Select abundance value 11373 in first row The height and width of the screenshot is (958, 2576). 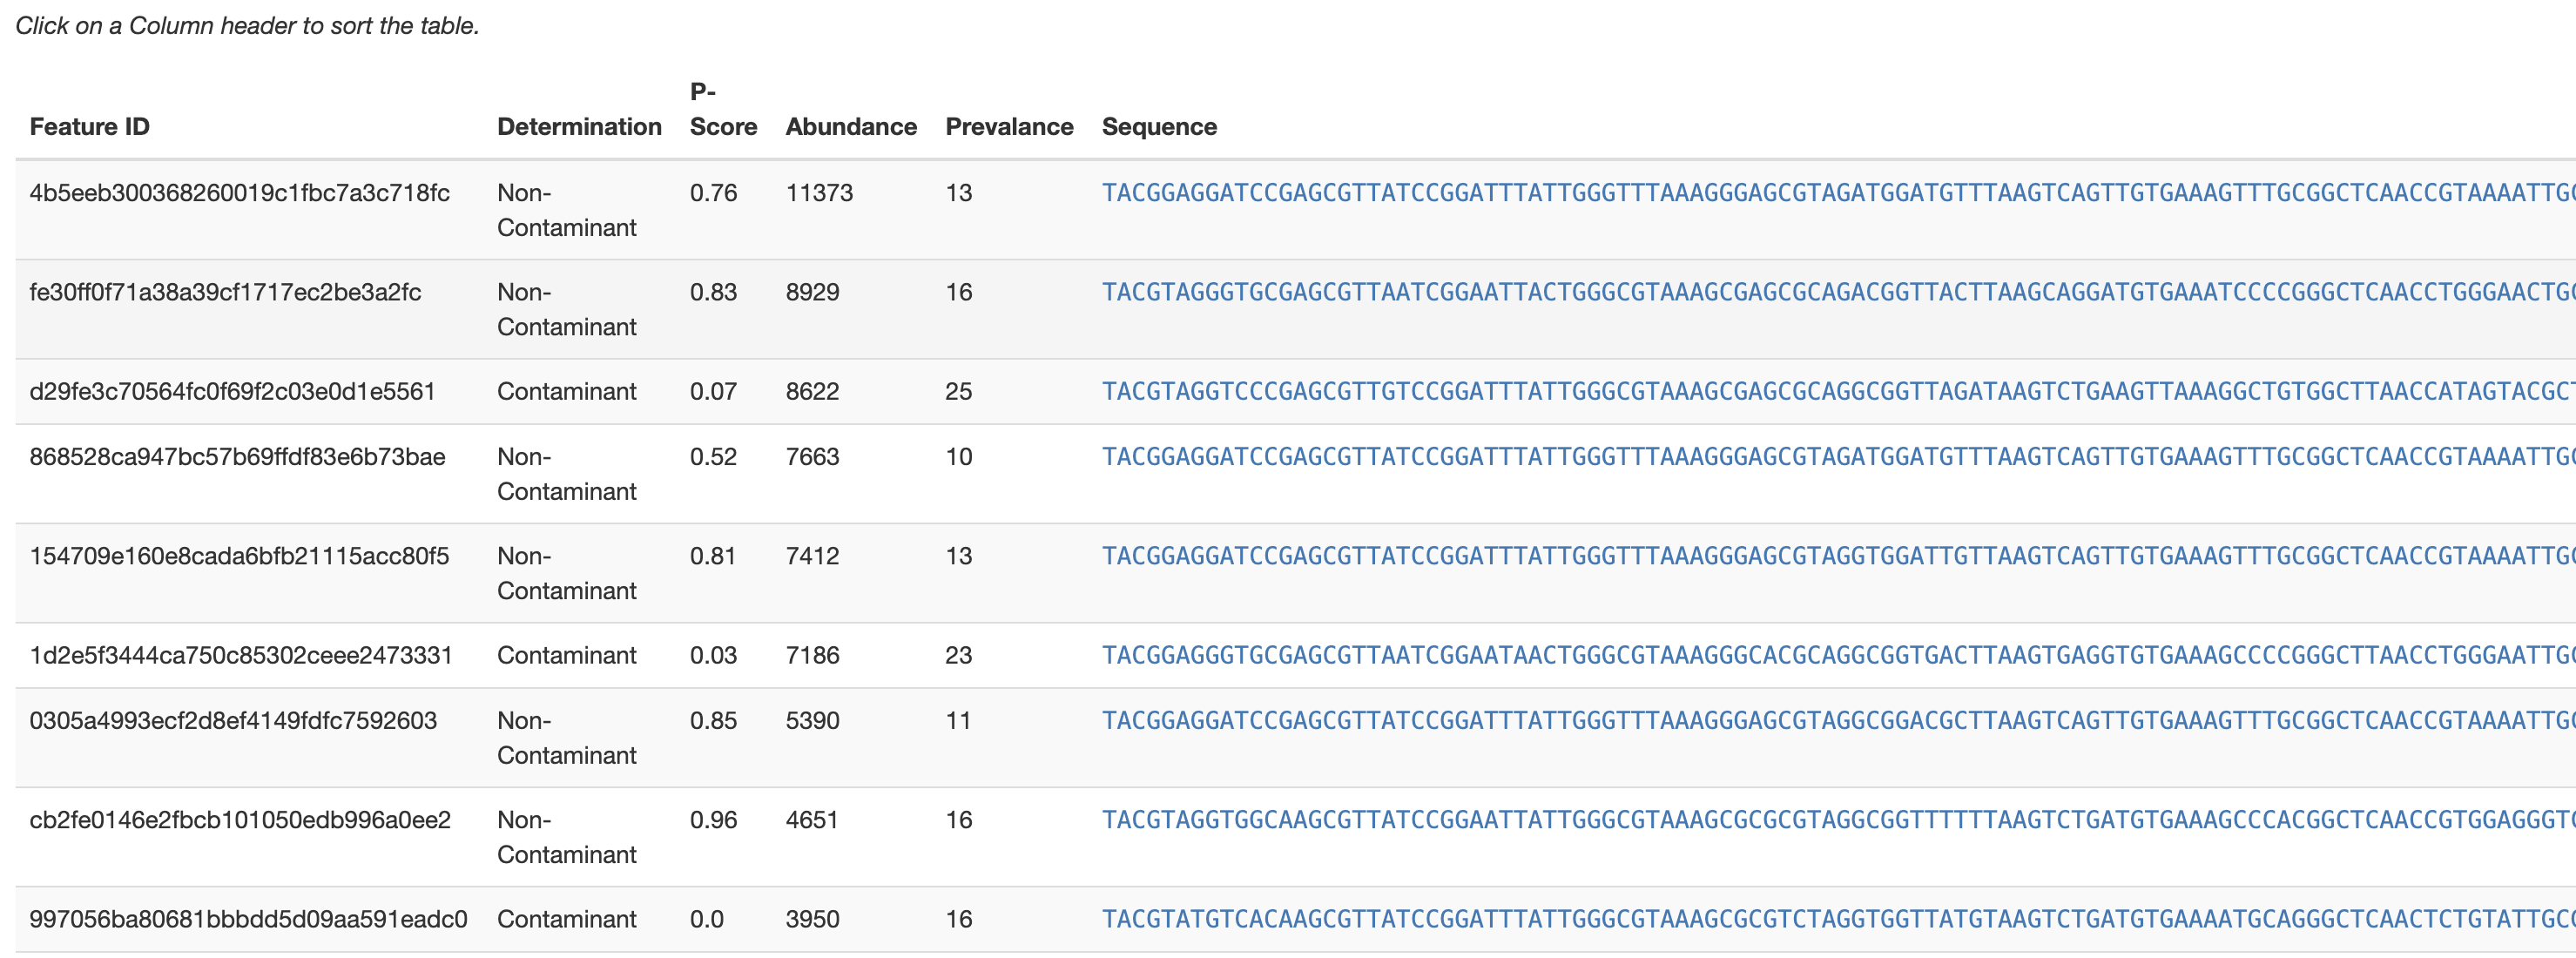[x=819, y=193]
